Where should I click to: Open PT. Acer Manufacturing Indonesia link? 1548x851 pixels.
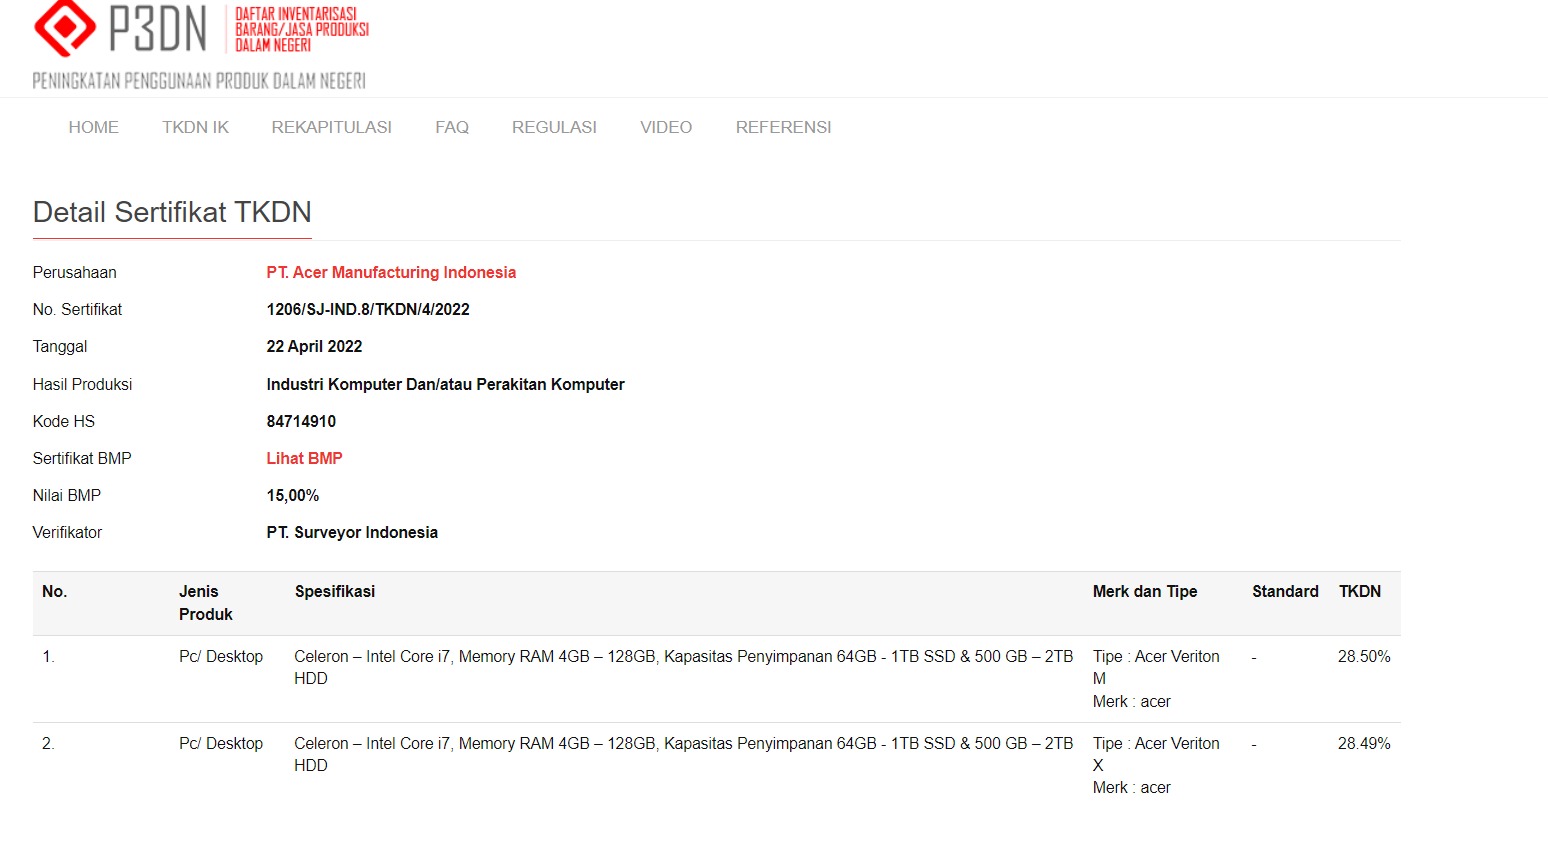[391, 272]
